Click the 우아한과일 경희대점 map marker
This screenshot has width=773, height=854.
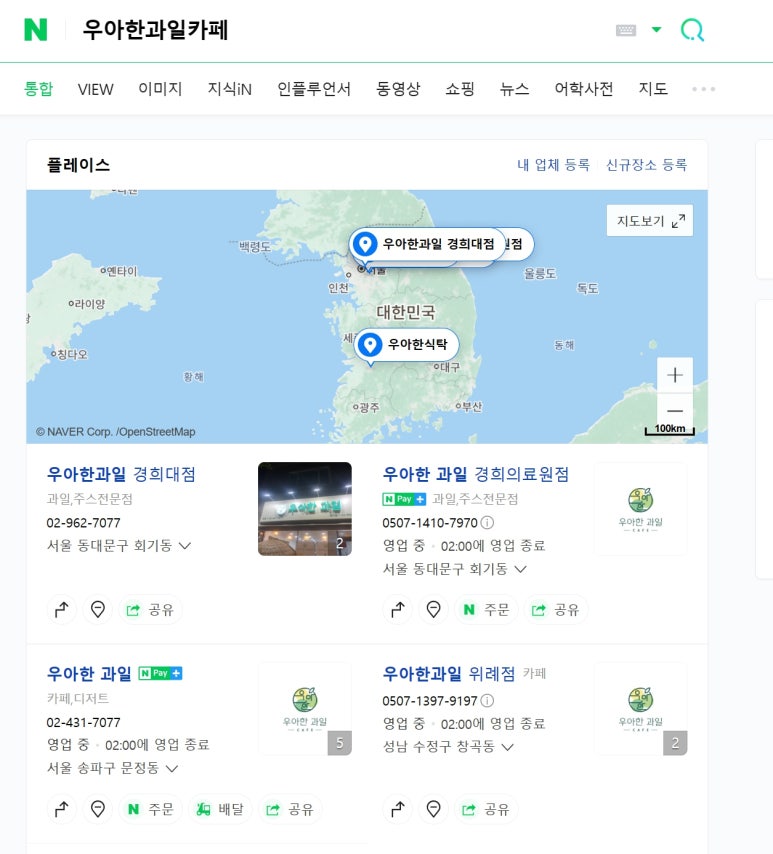[427, 243]
